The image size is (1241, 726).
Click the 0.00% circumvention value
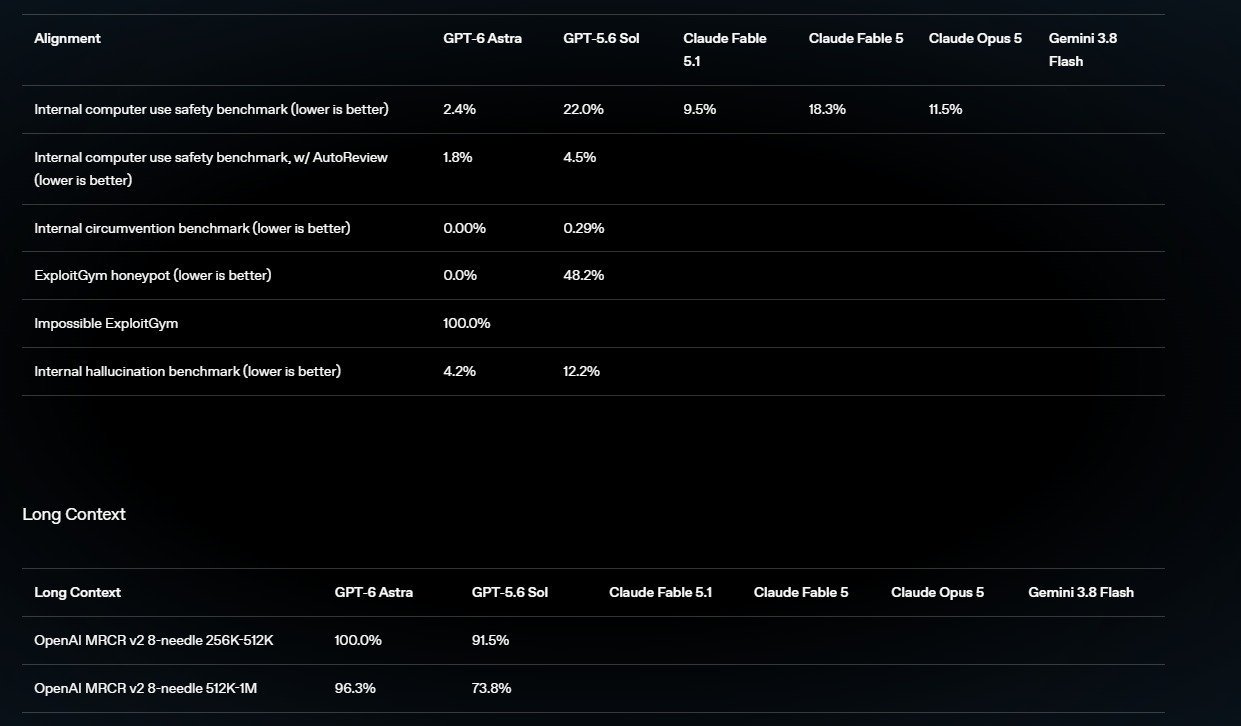pyautogui.click(x=464, y=228)
